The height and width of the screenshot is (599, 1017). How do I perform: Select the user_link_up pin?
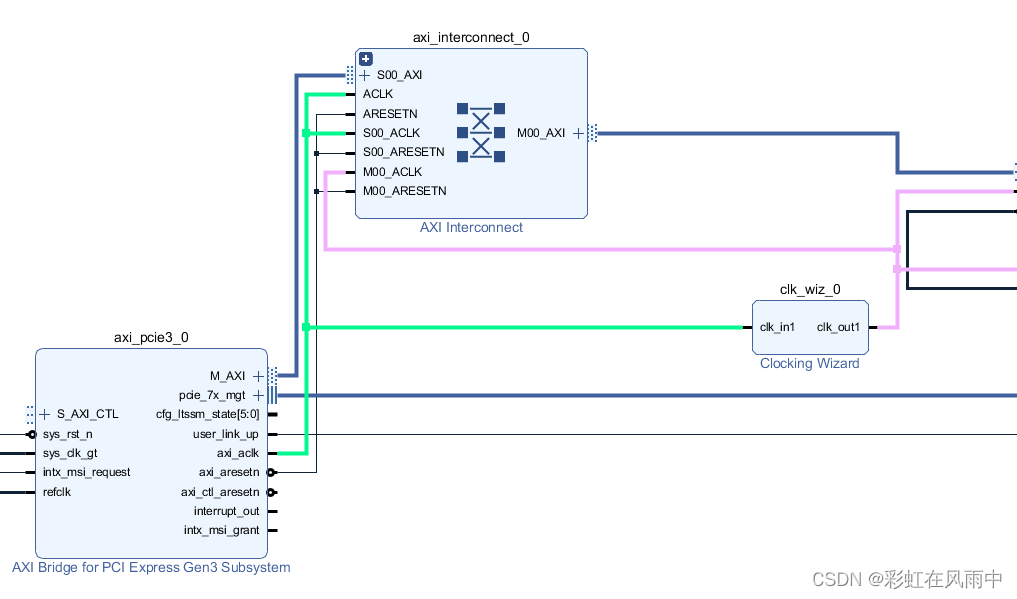click(x=224, y=434)
